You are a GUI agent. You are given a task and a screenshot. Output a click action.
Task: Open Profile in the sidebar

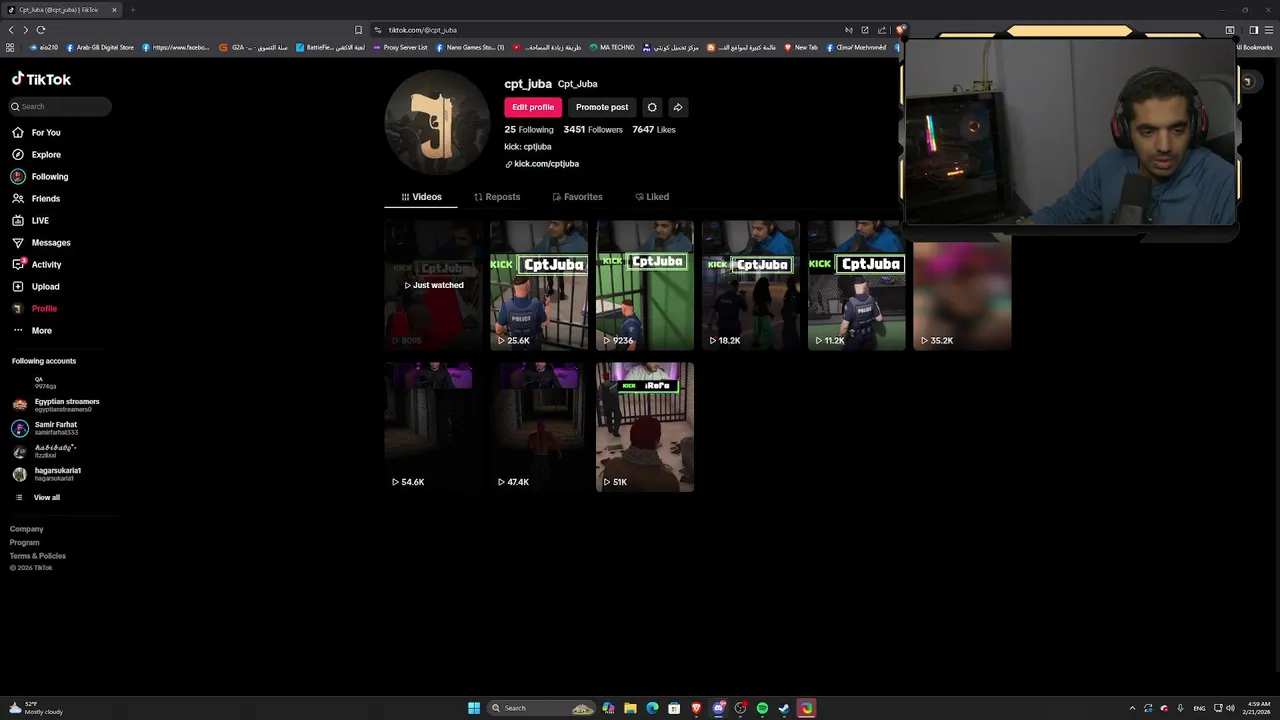34,308
